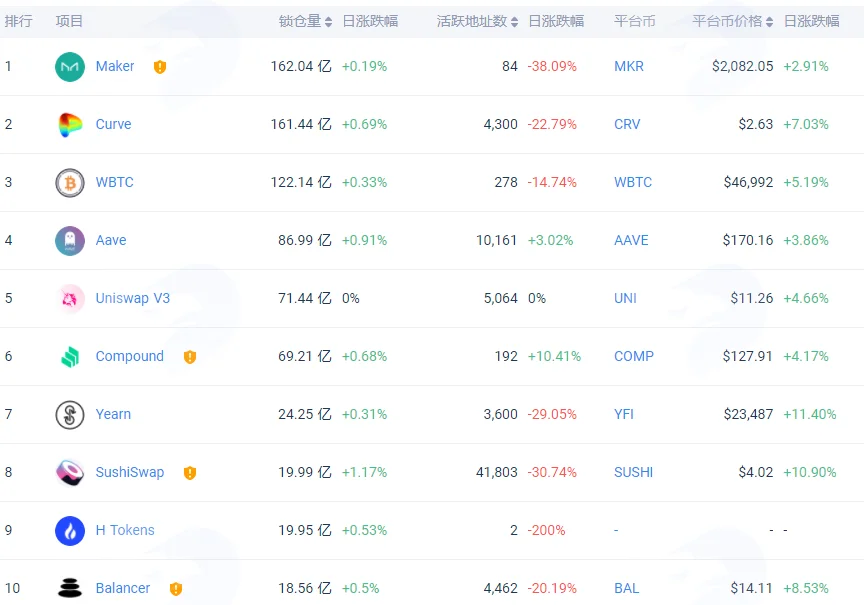Click the 4,462 active addresses value
Screen dimensions: 864x605
[x=500, y=588]
